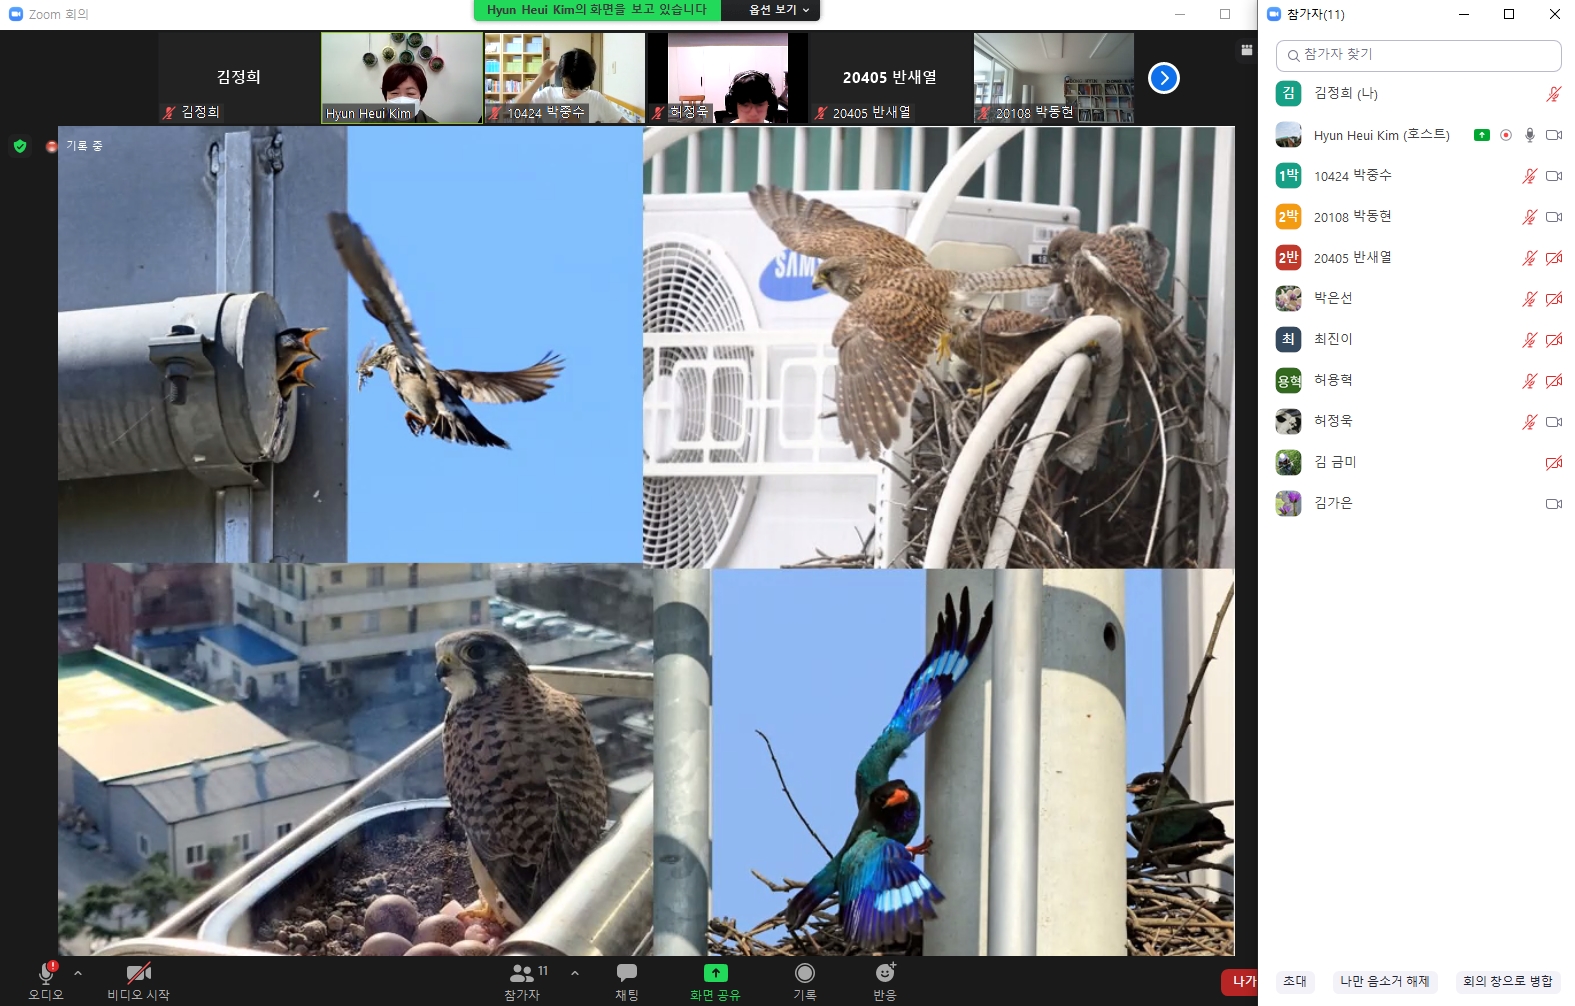Click camera-off icon for 최진이
Viewport: 1575px width, 1006px height.
[1554, 340]
